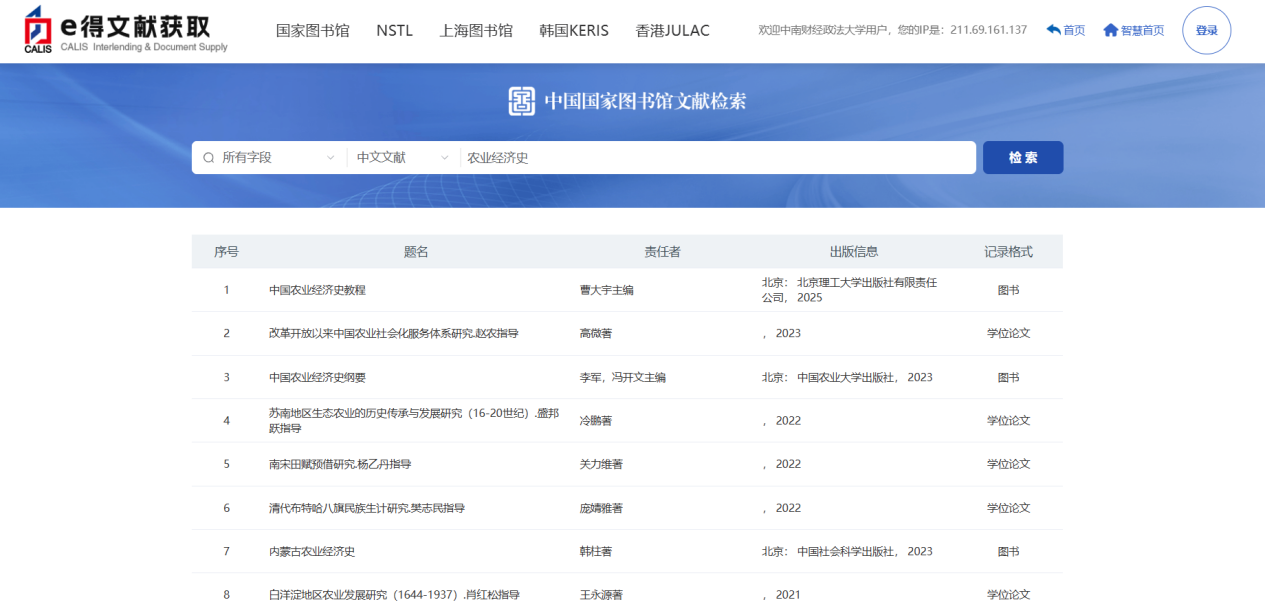Viewport: 1265px width, 611px height.
Task: Click the CALIS e得文献获取 logo
Action: click(x=126, y=30)
